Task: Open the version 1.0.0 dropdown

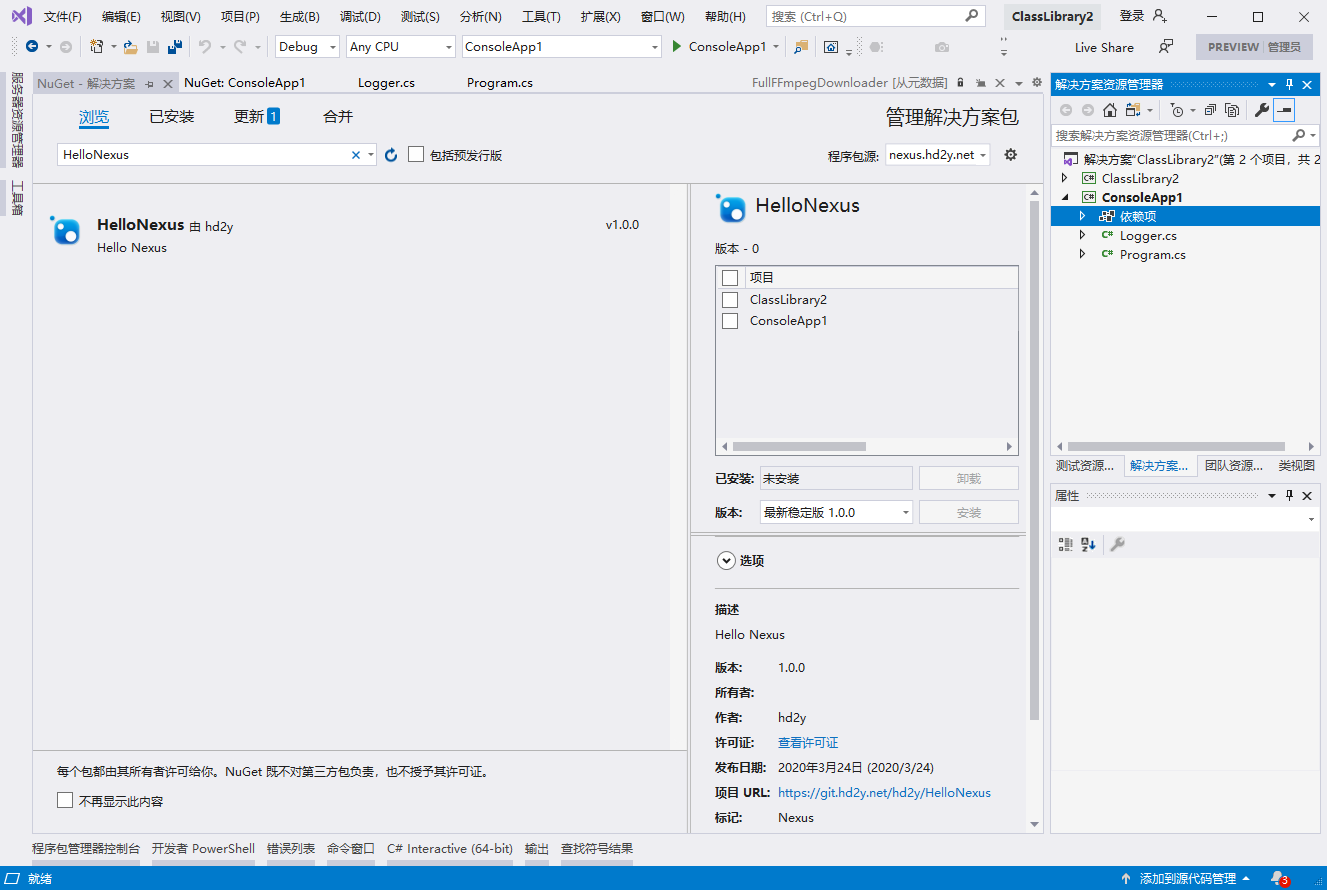Action: [837, 512]
